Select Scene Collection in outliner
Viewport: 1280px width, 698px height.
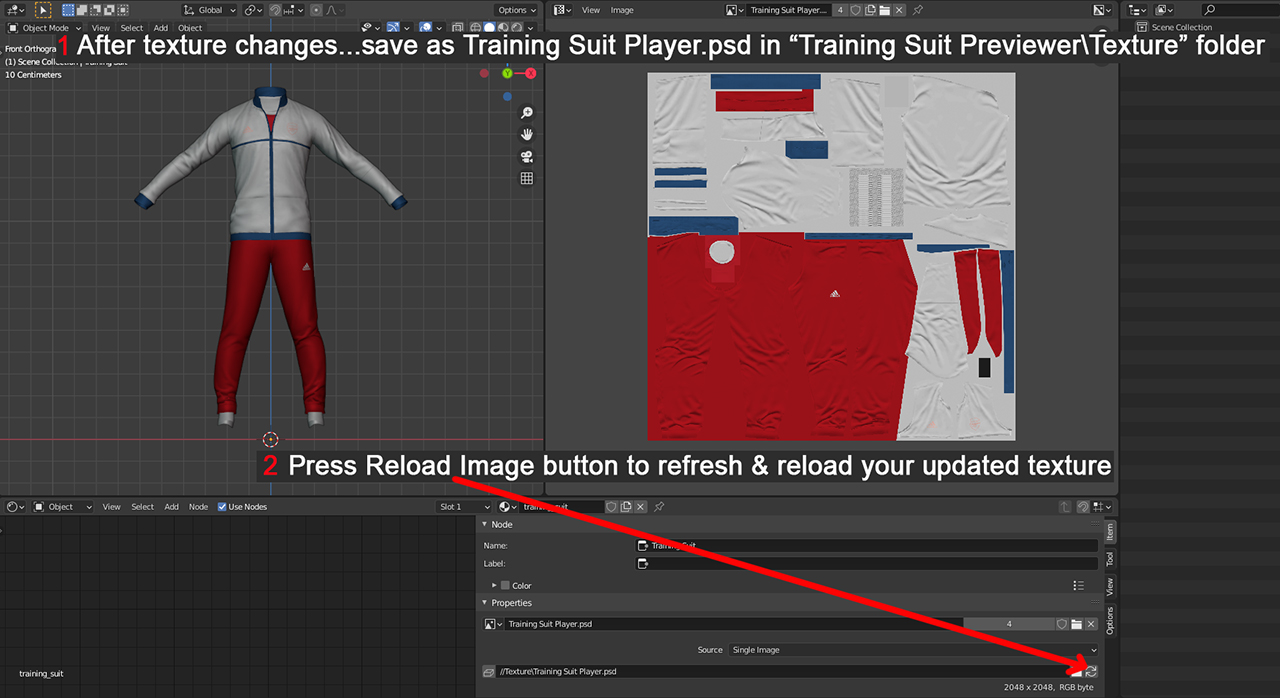pos(1182,27)
